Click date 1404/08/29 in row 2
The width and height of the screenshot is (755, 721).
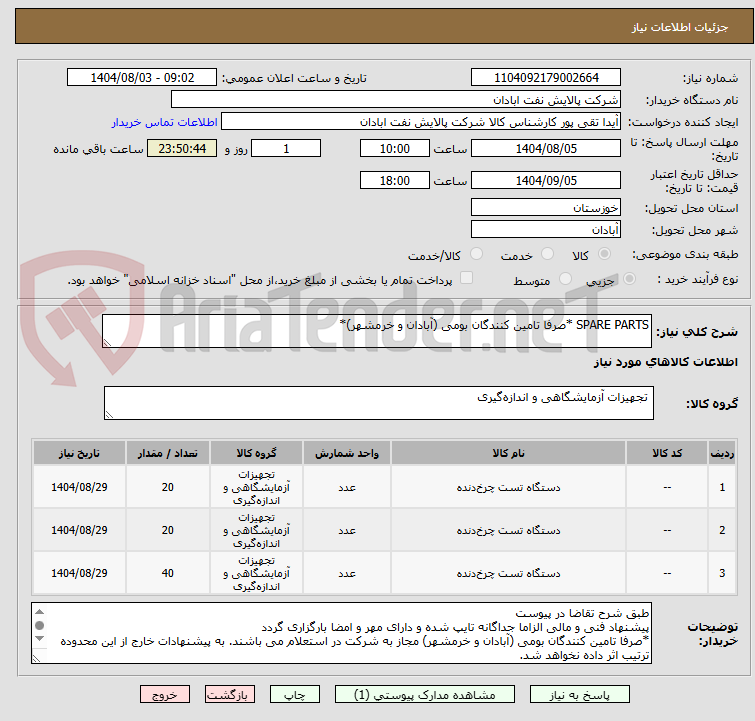(x=79, y=530)
